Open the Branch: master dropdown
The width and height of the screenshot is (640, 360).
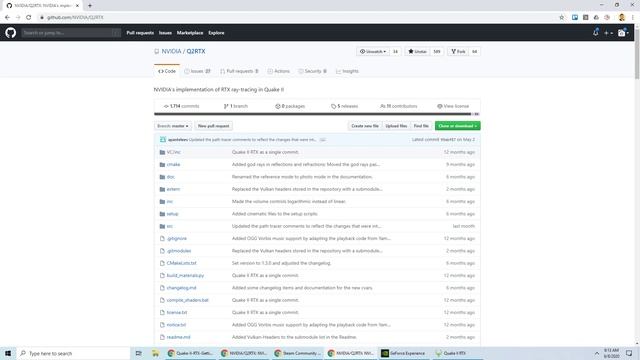pyautogui.click(x=173, y=126)
